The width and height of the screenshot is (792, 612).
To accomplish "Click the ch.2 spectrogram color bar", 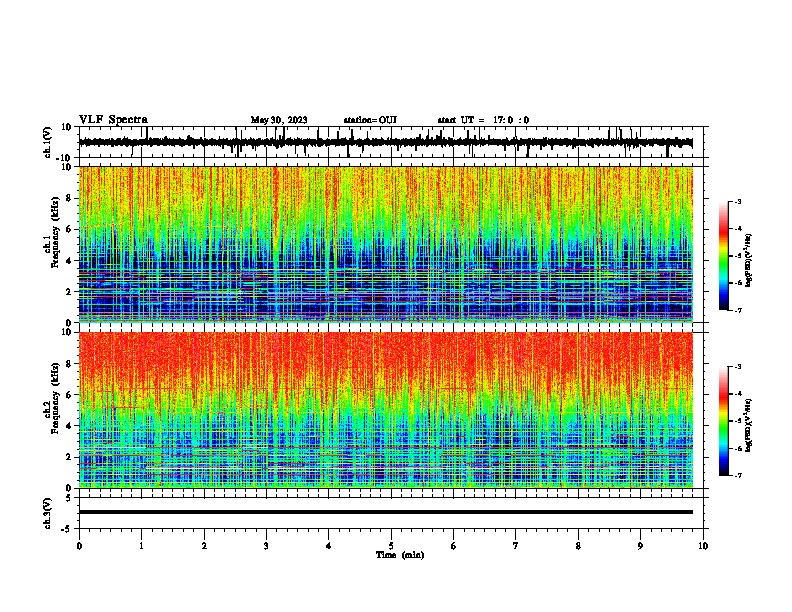I will [724, 421].
